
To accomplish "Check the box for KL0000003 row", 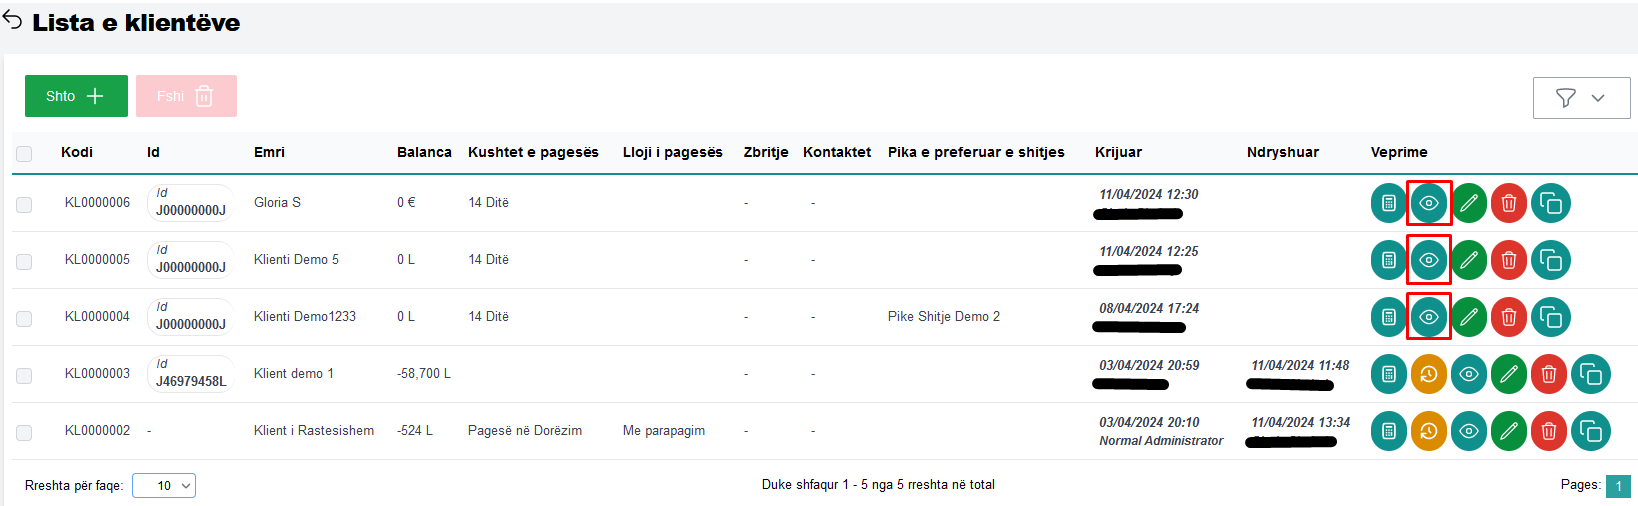I will click(24, 375).
